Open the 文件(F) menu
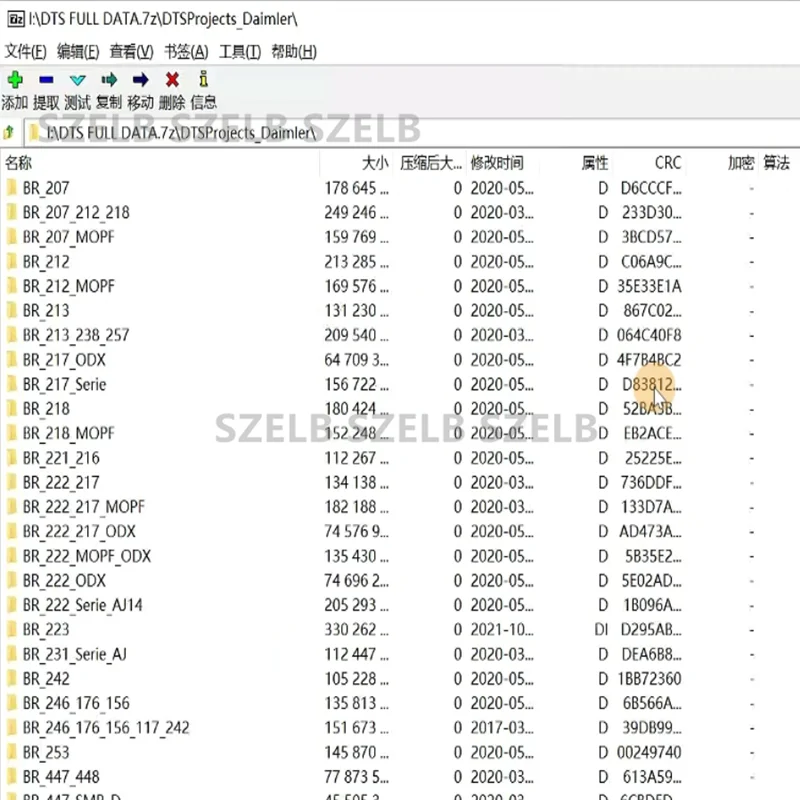This screenshot has width=800, height=800. click(x=26, y=52)
